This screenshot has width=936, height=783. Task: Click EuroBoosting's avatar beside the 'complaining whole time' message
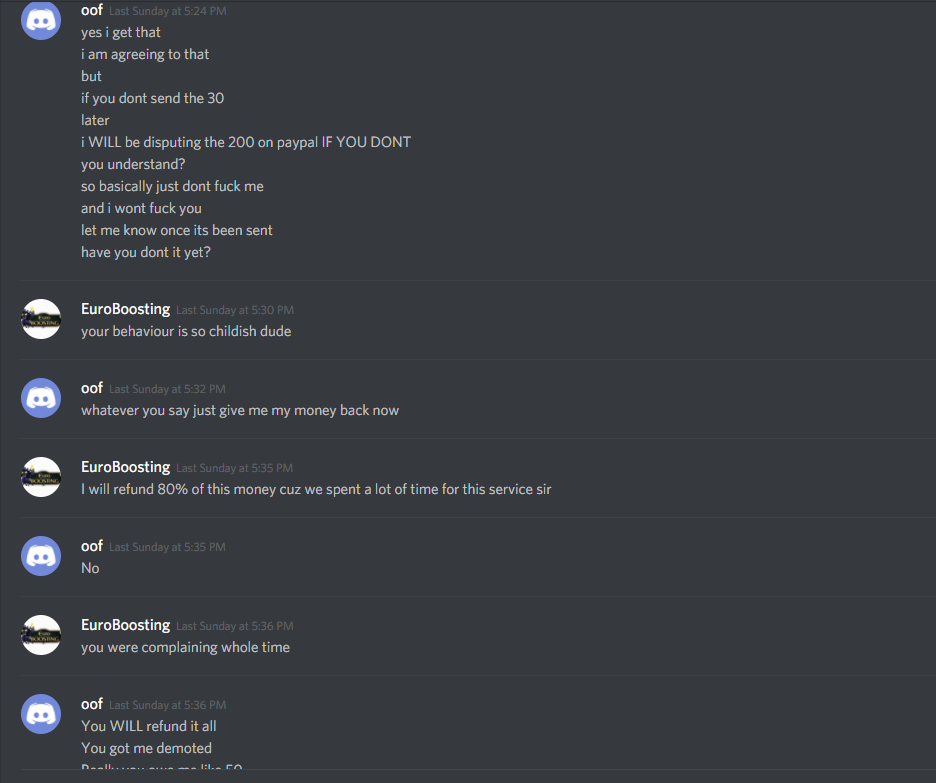(x=41, y=635)
